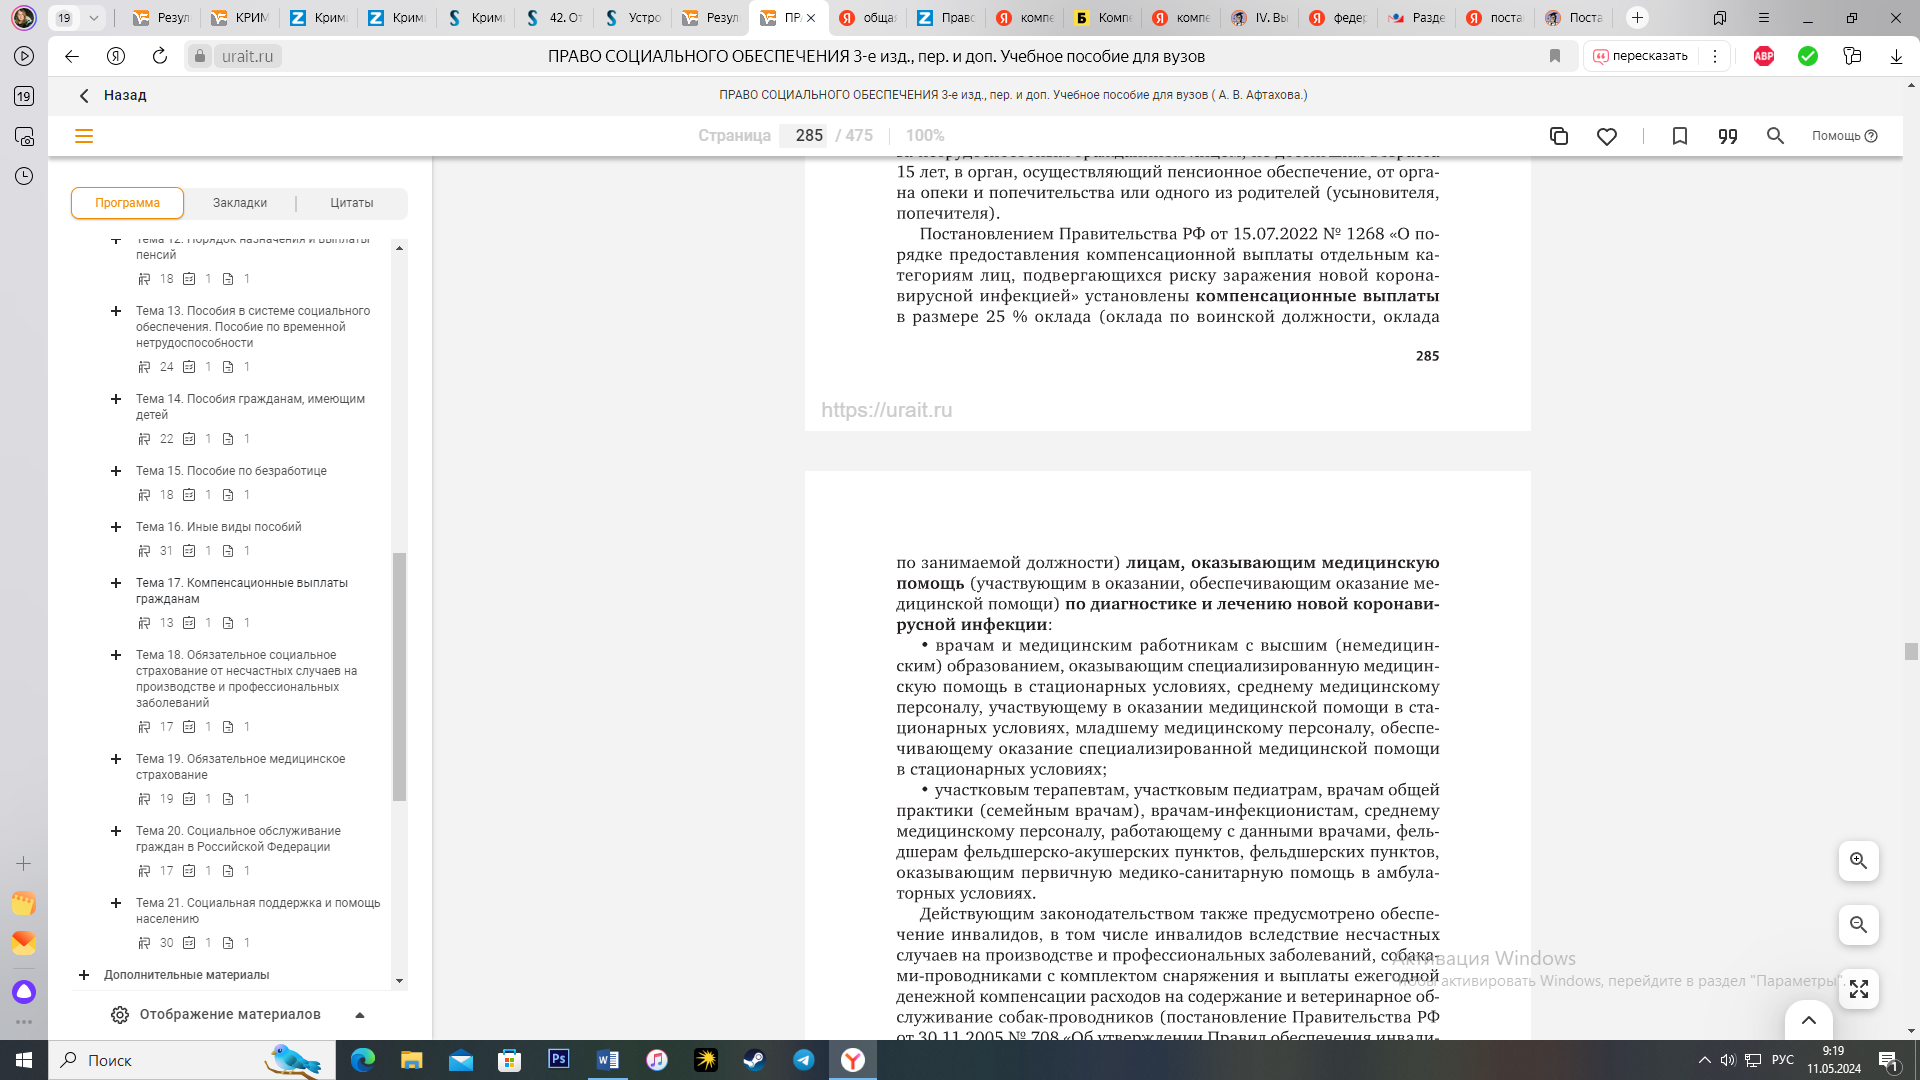Open Photoshop from the taskbar

[558, 1059]
